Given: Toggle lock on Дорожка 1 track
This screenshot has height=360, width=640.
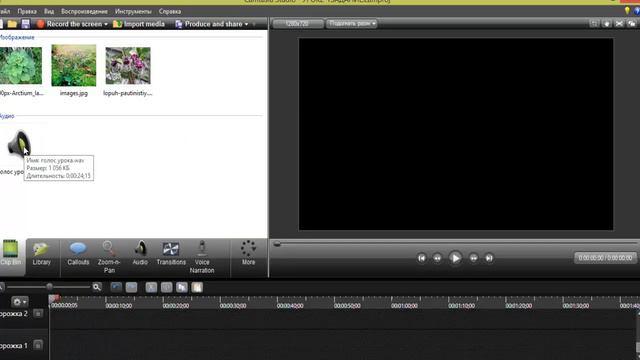Looking at the screenshot, I should point(38,345).
